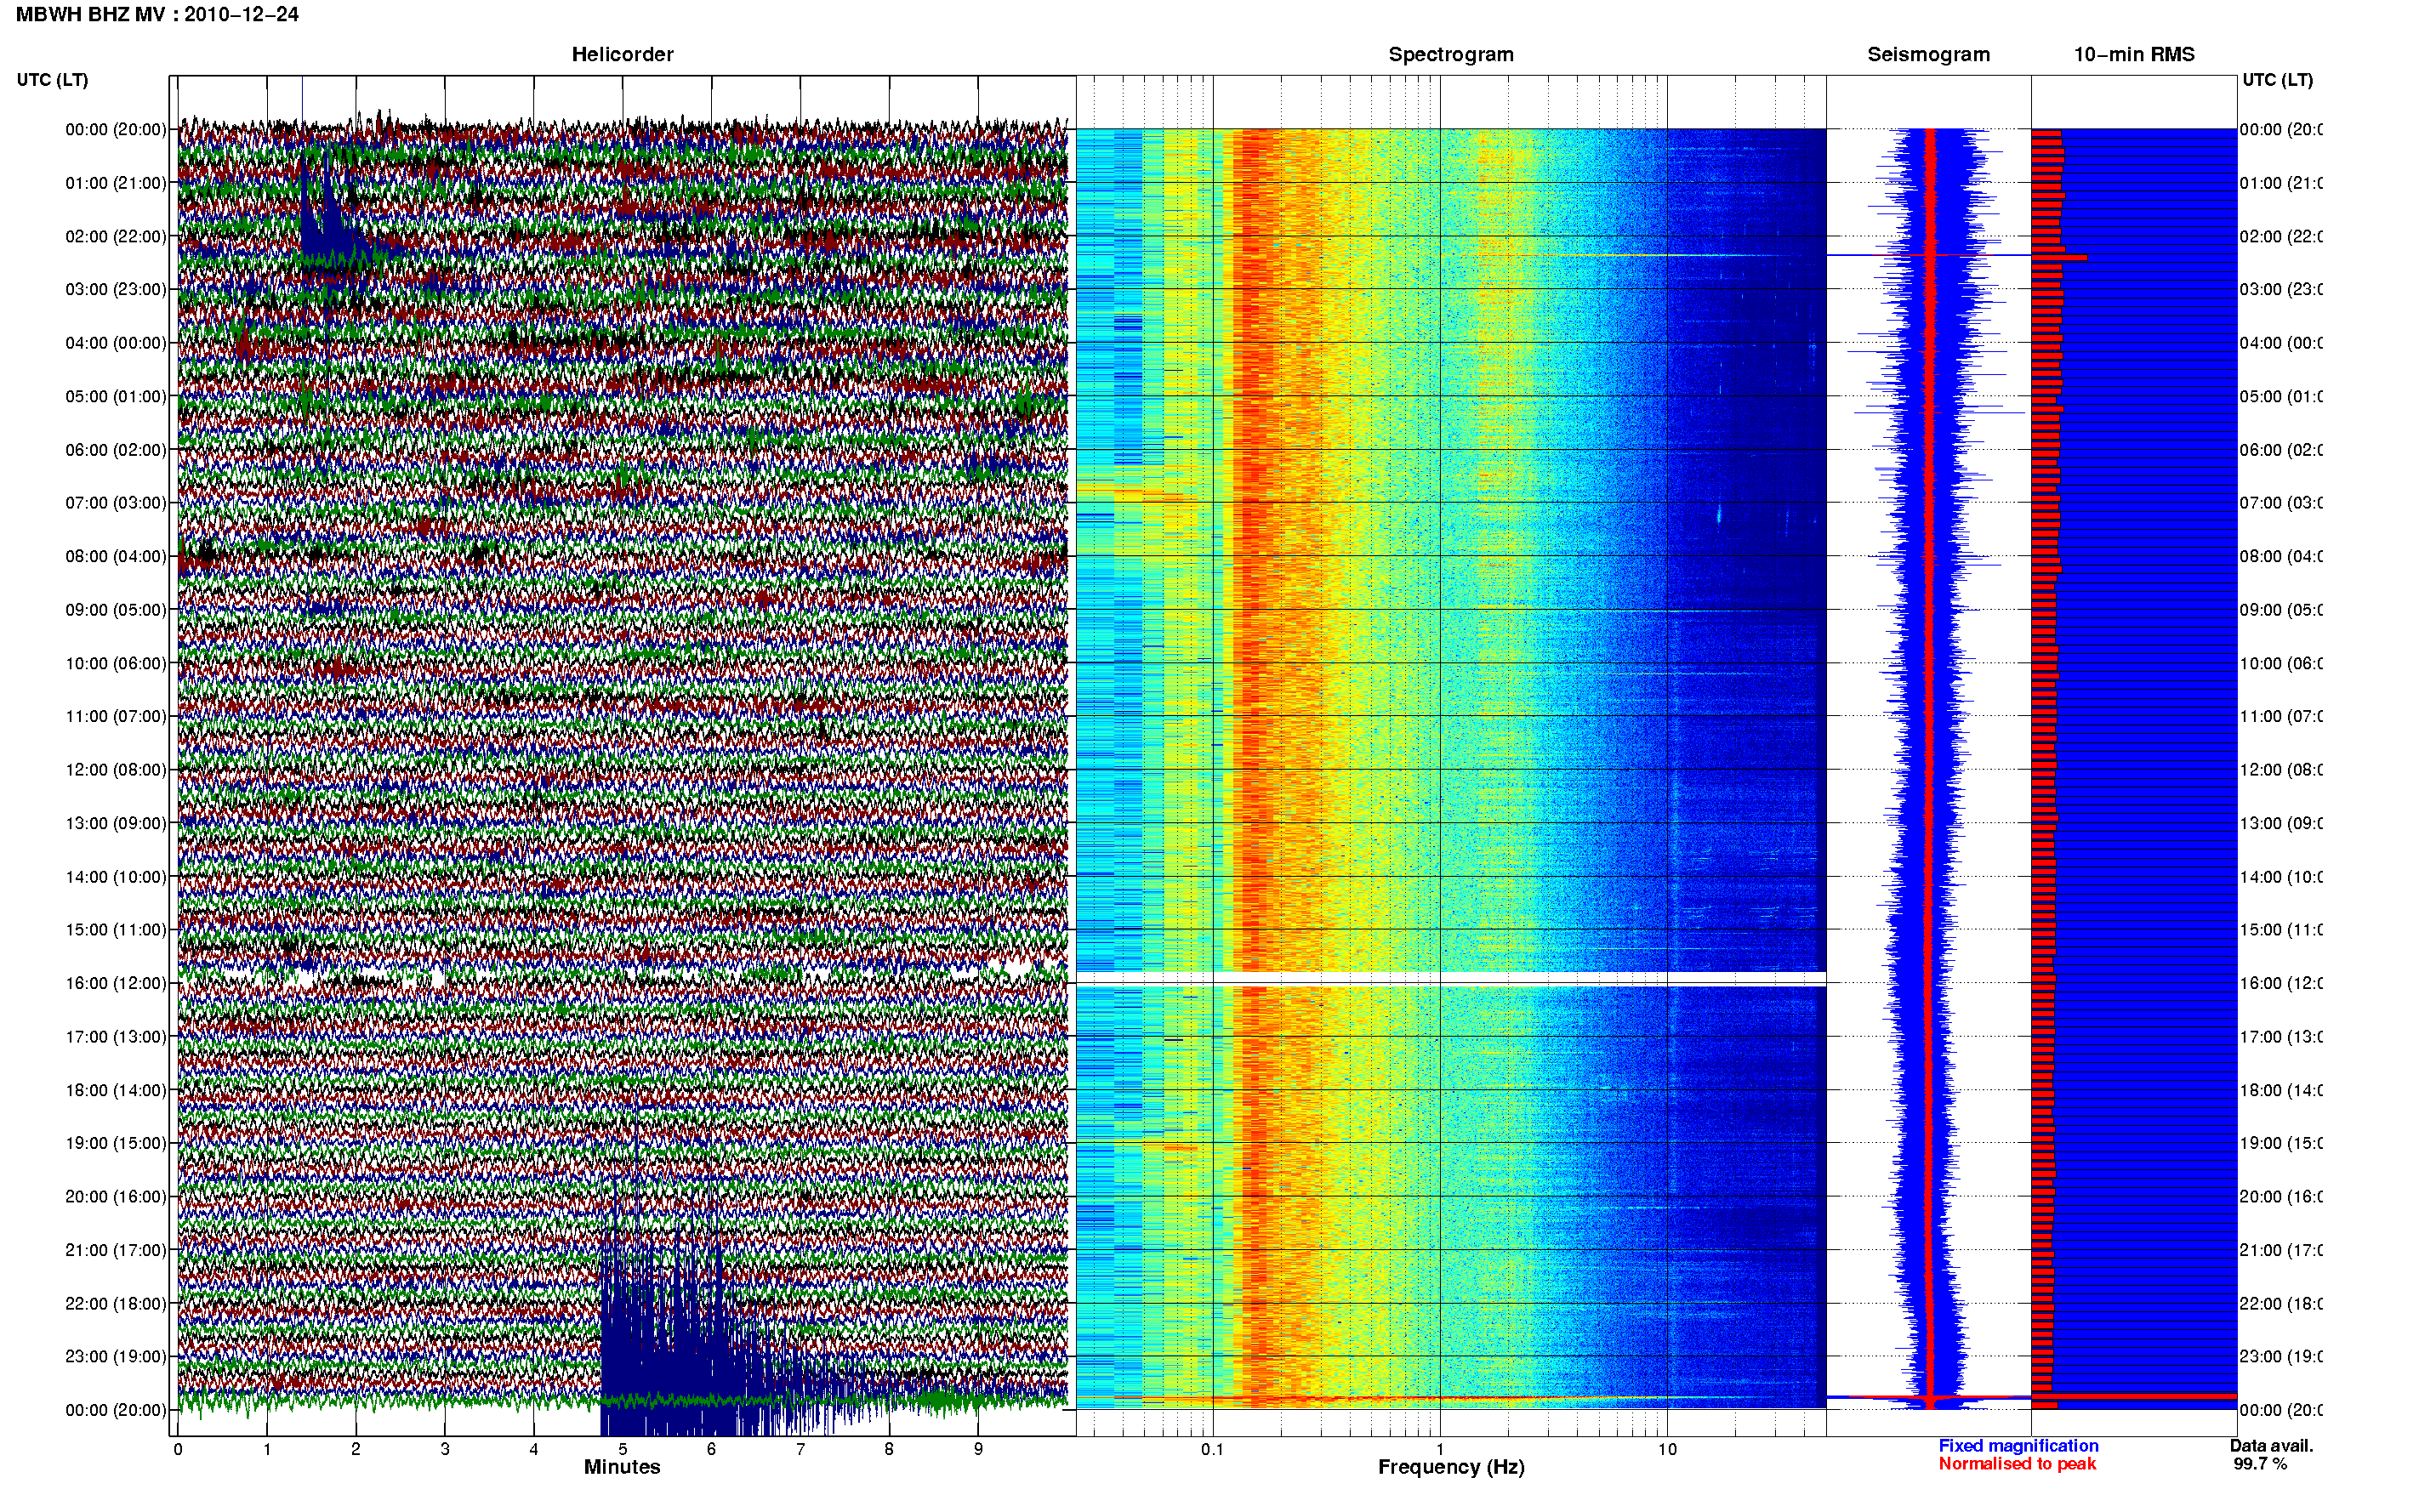2419x1512 pixels.
Task: Click the left time label '07:00 (03:00)'
Action: click(x=116, y=503)
